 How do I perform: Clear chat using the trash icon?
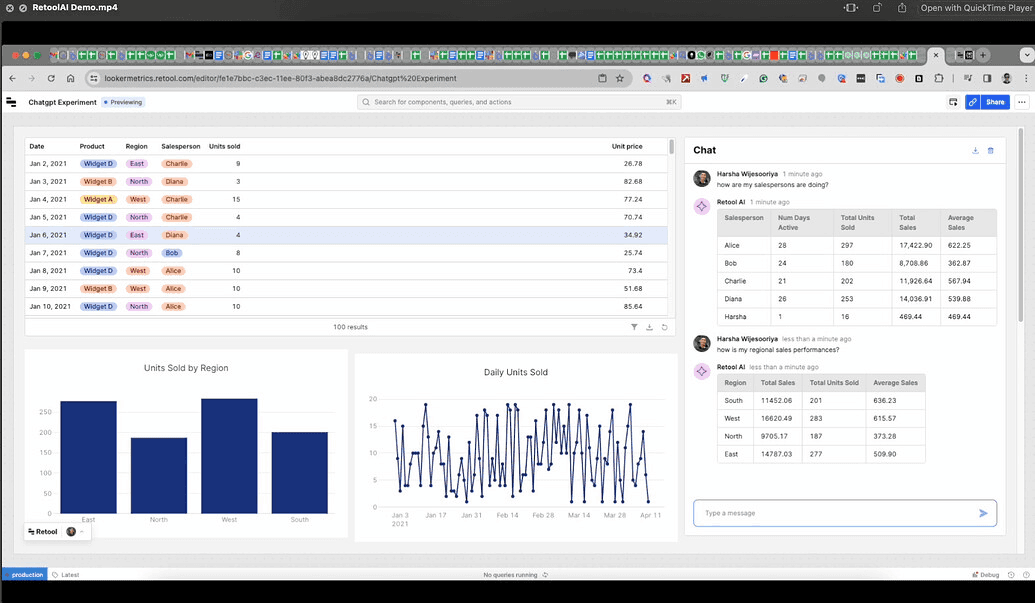[x=990, y=150]
